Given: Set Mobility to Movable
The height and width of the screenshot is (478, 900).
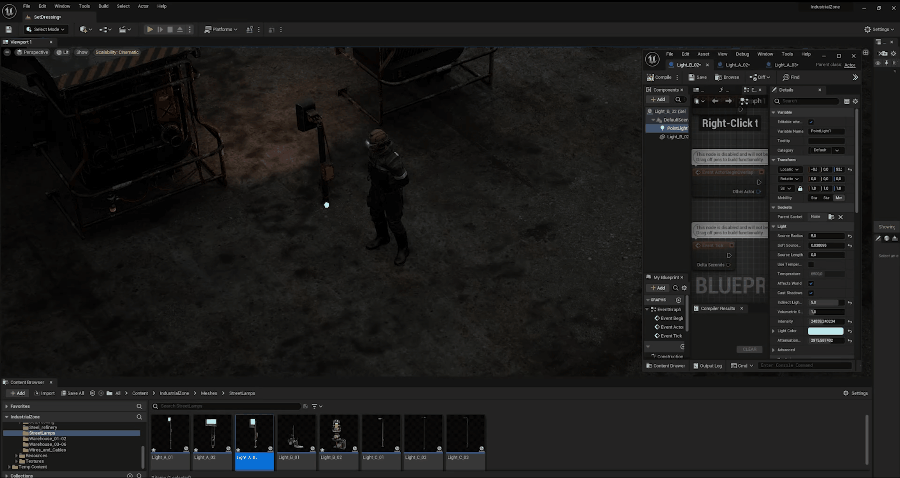Looking at the screenshot, I should coord(839,198).
